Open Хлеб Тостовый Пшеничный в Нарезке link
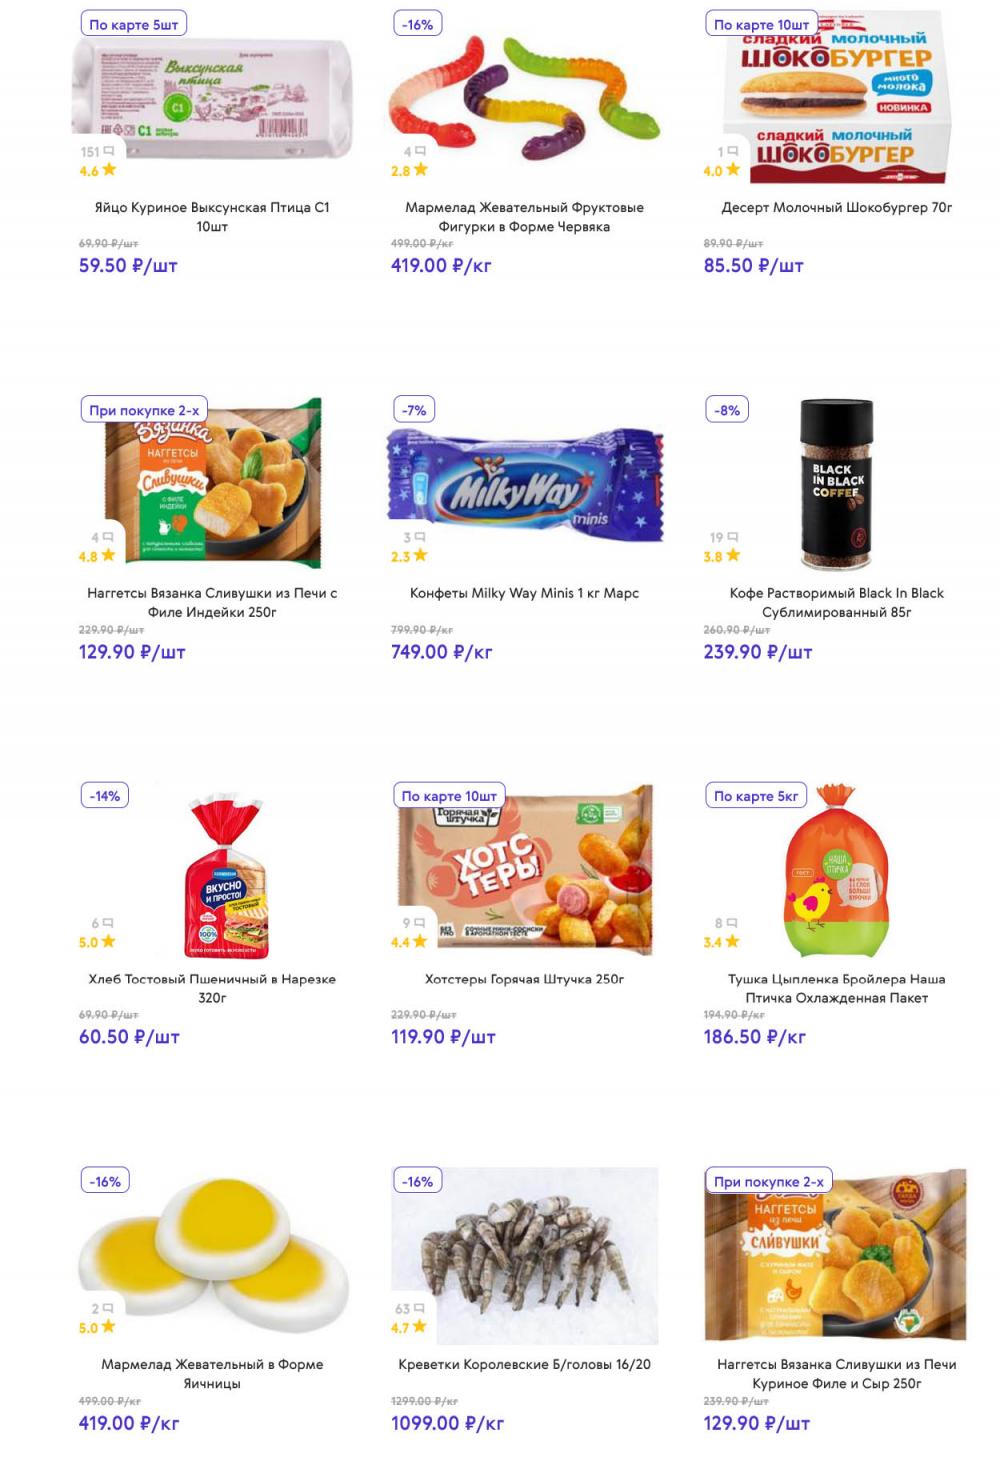This screenshot has width=1000, height=1469. (x=212, y=988)
